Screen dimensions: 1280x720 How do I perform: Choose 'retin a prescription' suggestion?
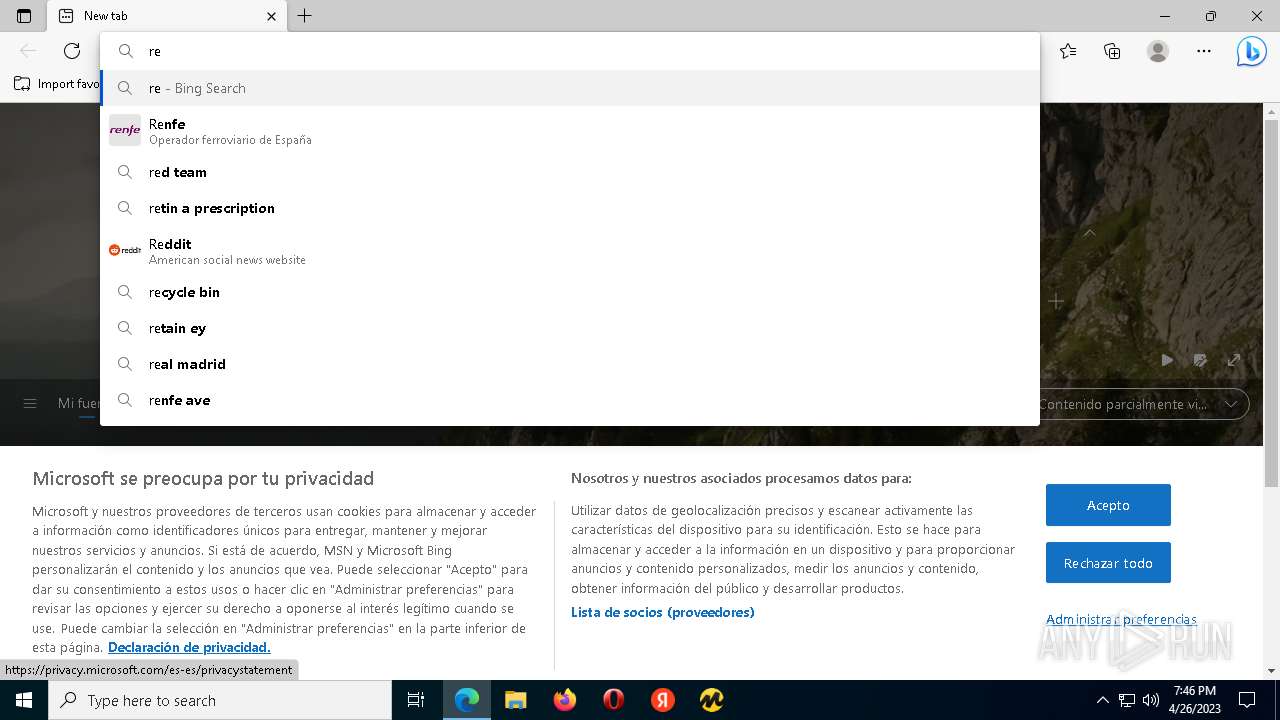[570, 208]
